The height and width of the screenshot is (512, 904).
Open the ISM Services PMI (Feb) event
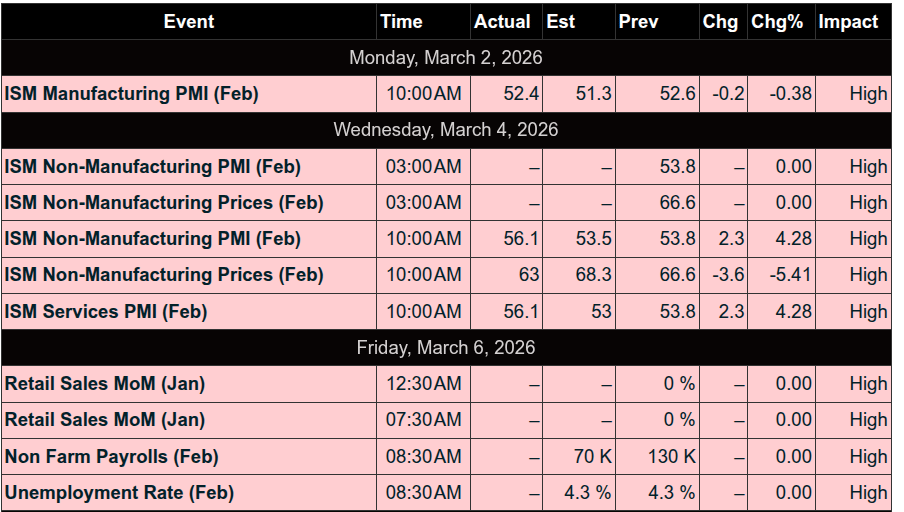point(106,311)
